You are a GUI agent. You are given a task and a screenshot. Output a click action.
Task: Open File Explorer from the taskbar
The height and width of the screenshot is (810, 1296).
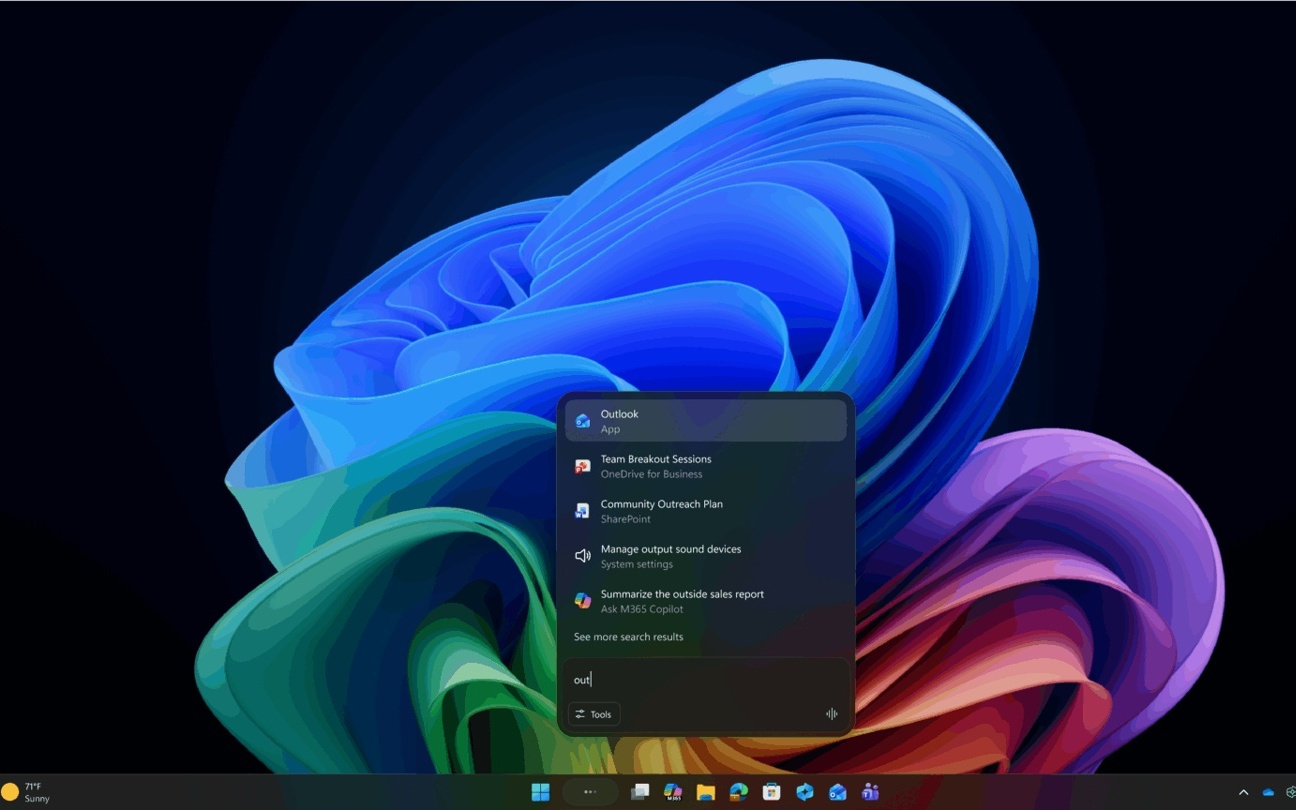(705, 791)
